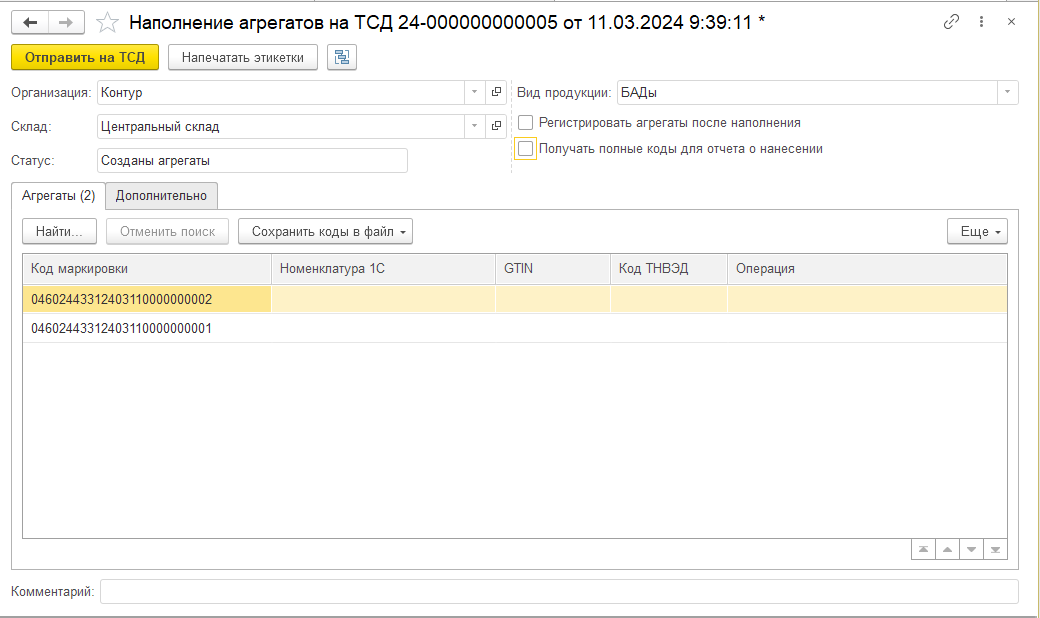Click the Склад field with Центральный склад

point(281,126)
